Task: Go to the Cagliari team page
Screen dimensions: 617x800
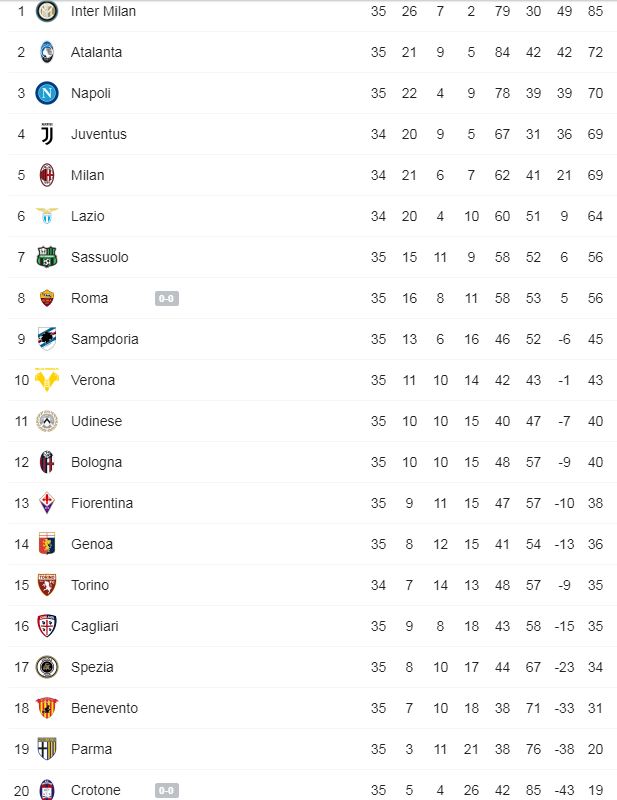Action: tap(94, 626)
